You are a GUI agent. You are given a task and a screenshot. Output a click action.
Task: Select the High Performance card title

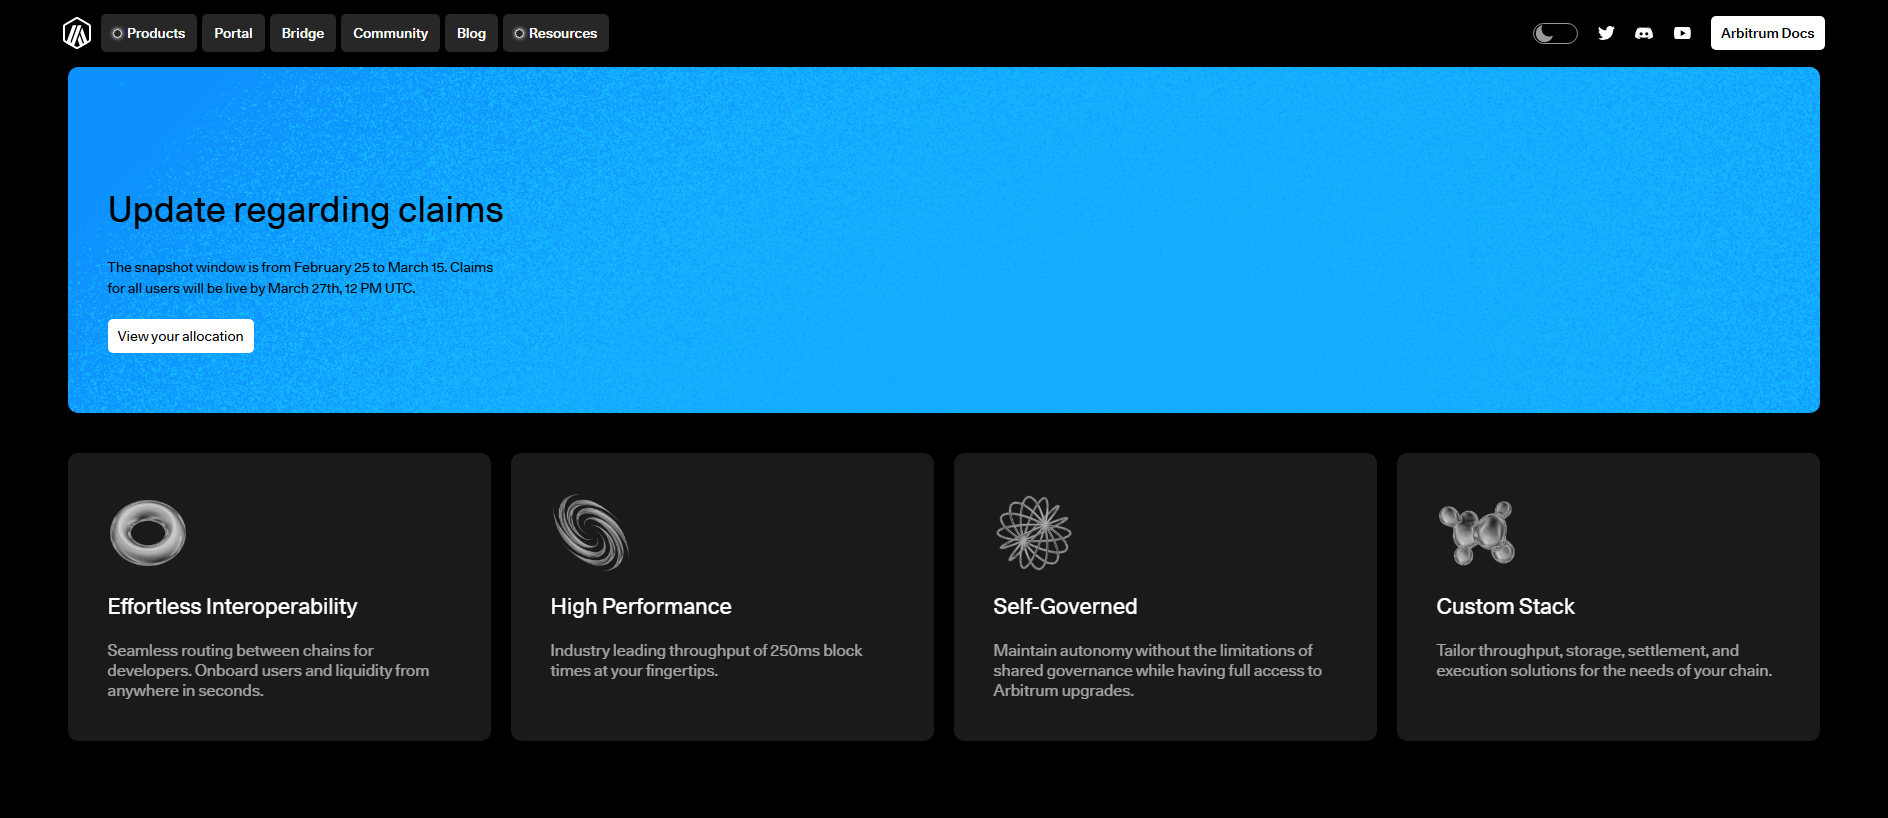pos(641,606)
